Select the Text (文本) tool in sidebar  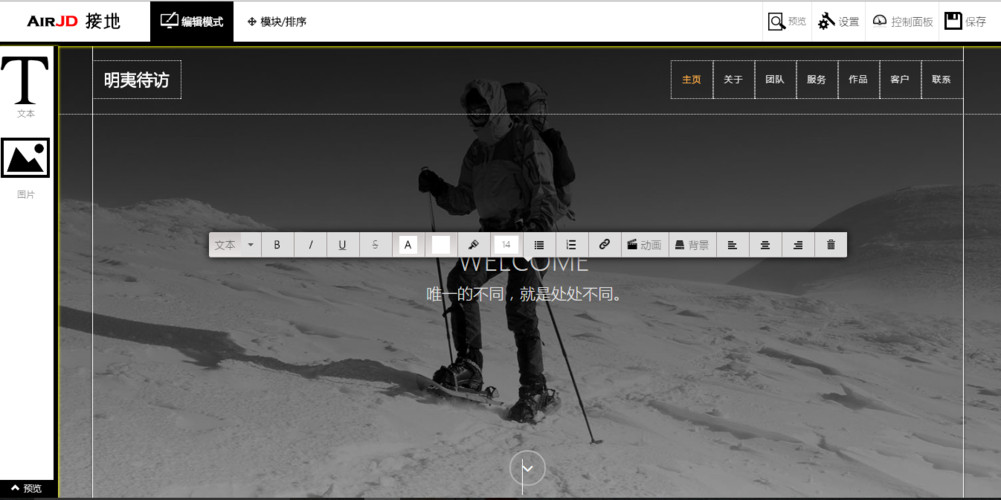coord(26,86)
